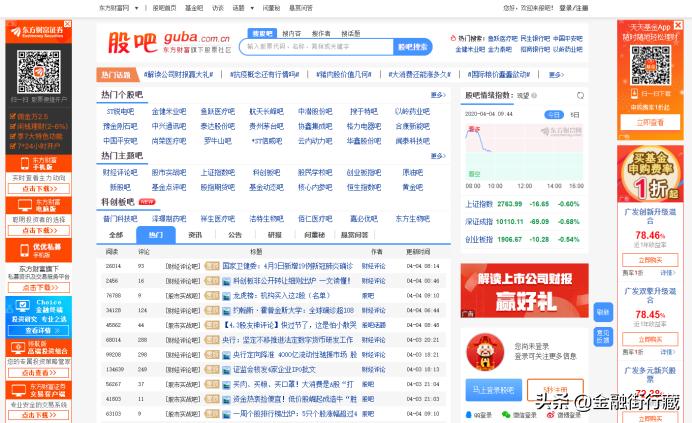
Task: Switch to the 问董秘 posts tab
Action: [314, 235]
